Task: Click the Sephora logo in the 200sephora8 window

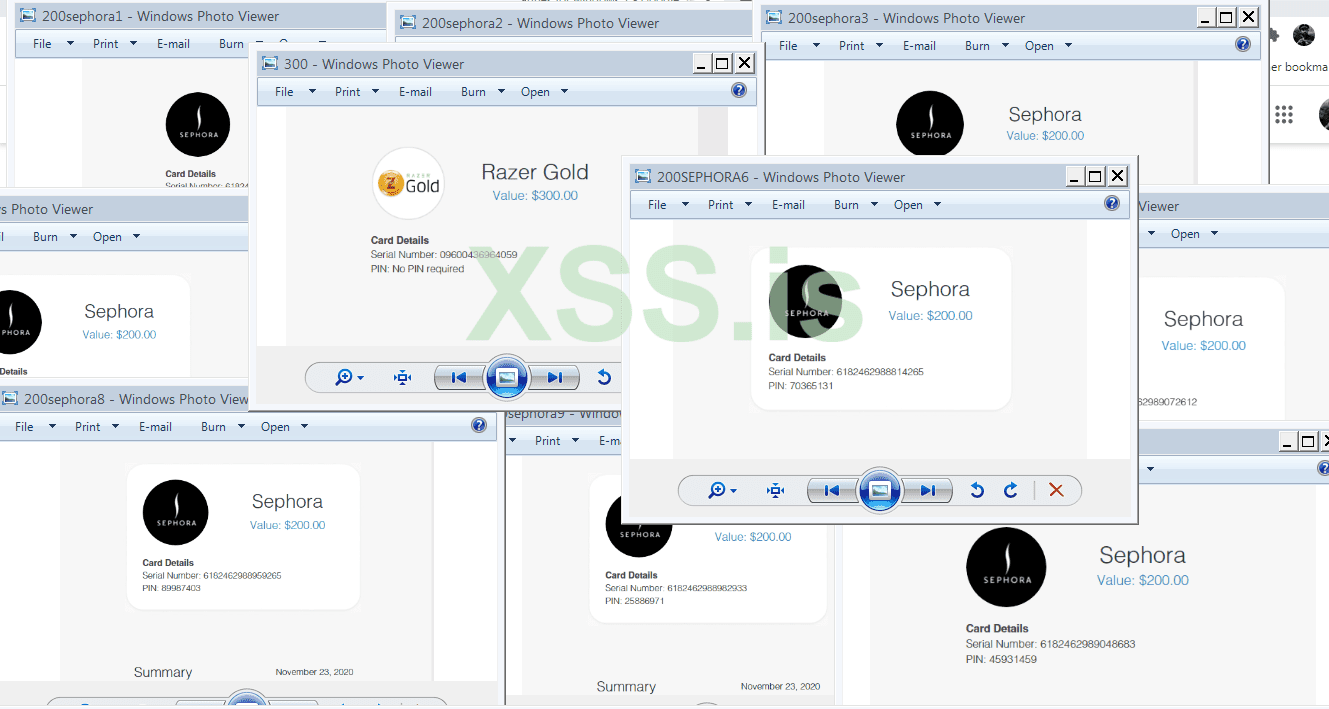Action: pyautogui.click(x=176, y=512)
